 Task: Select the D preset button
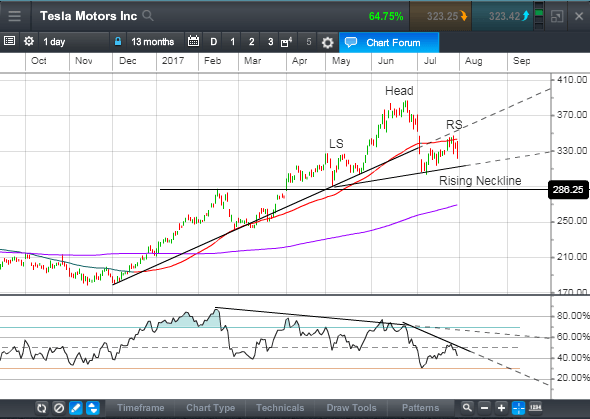tap(213, 42)
